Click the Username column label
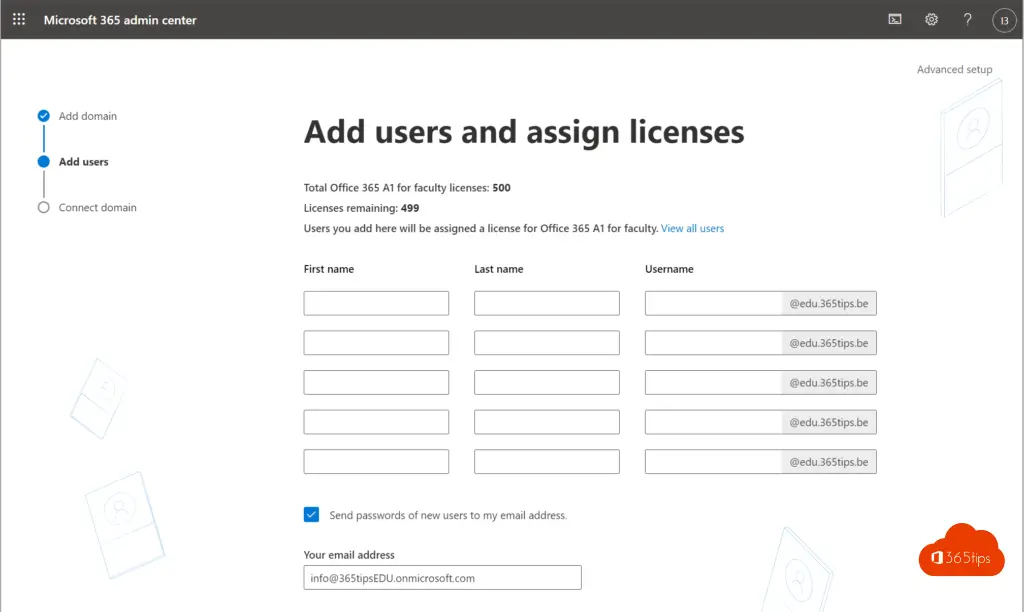The width and height of the screenshot is (1024, 612). pos(669,269)
